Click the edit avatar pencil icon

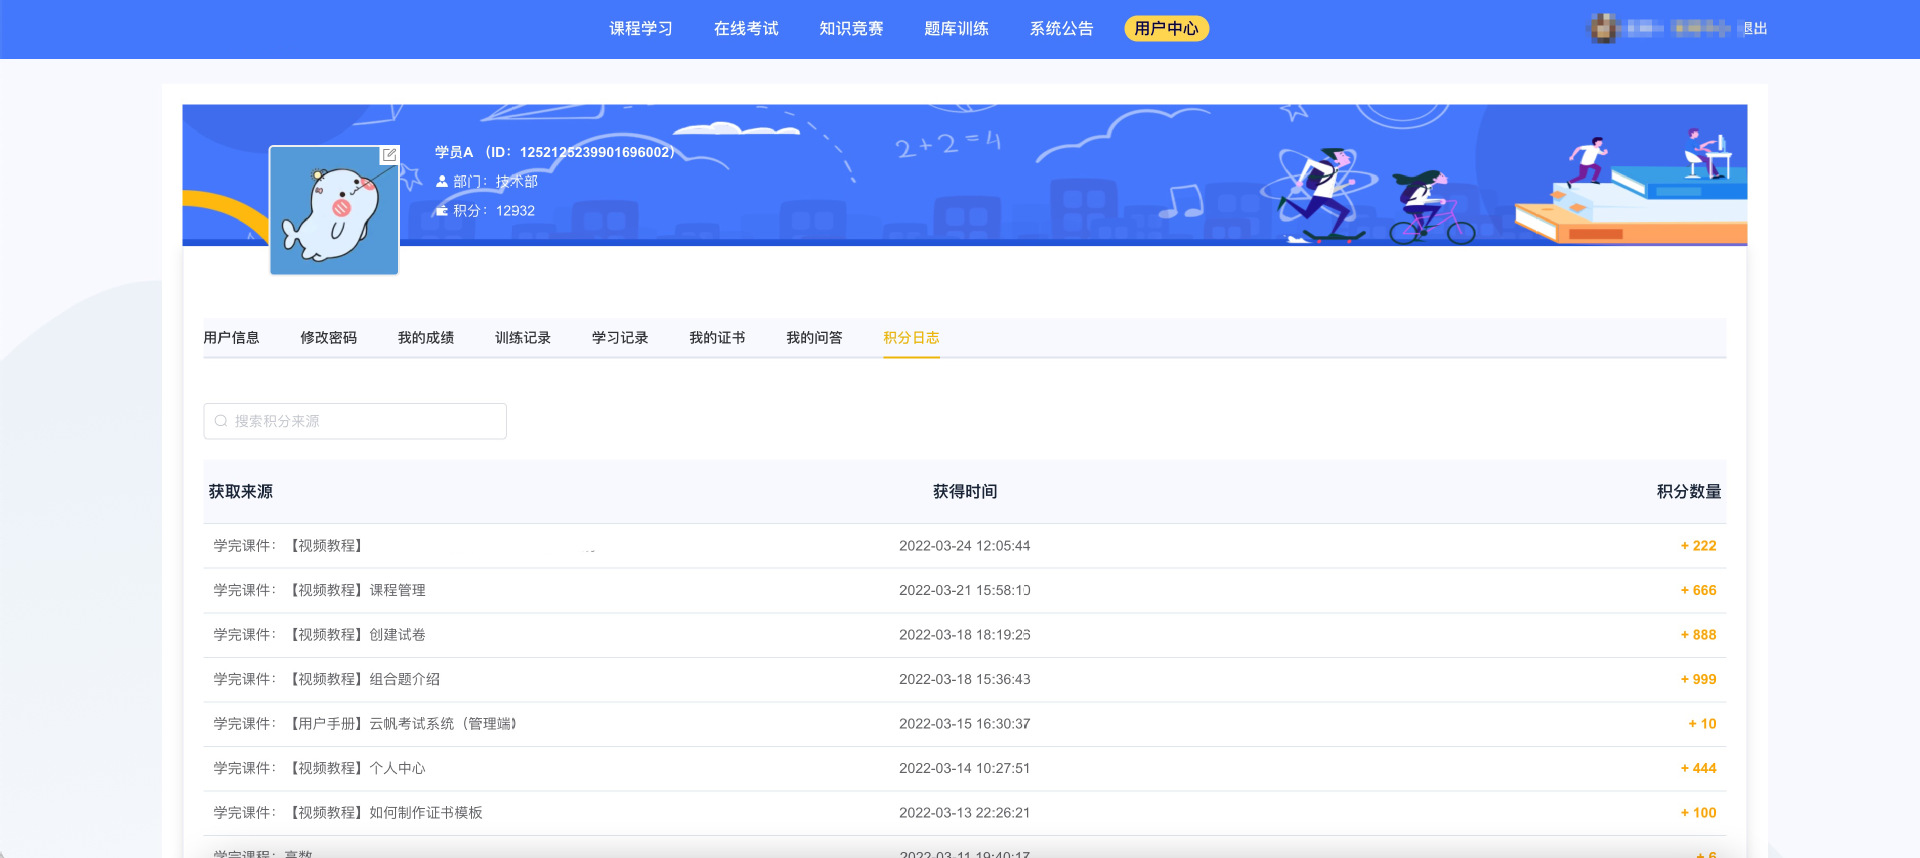[x=389, y=155]
